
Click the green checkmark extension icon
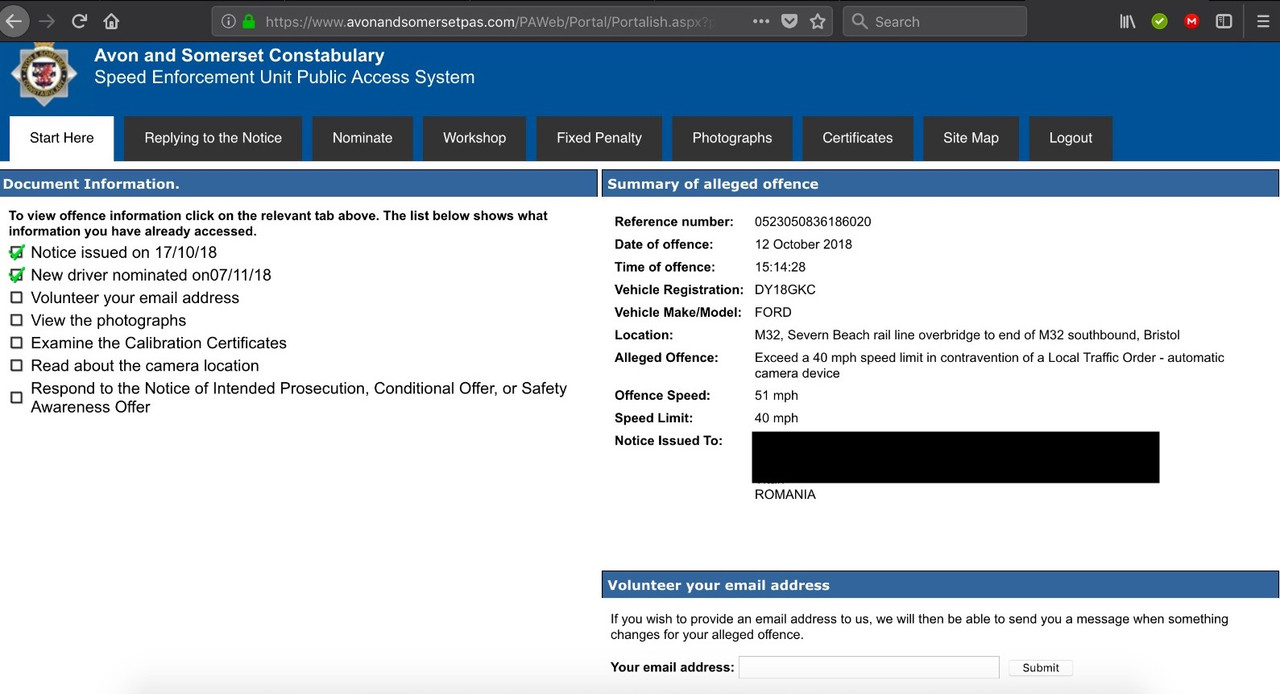tap(1159, 21)
